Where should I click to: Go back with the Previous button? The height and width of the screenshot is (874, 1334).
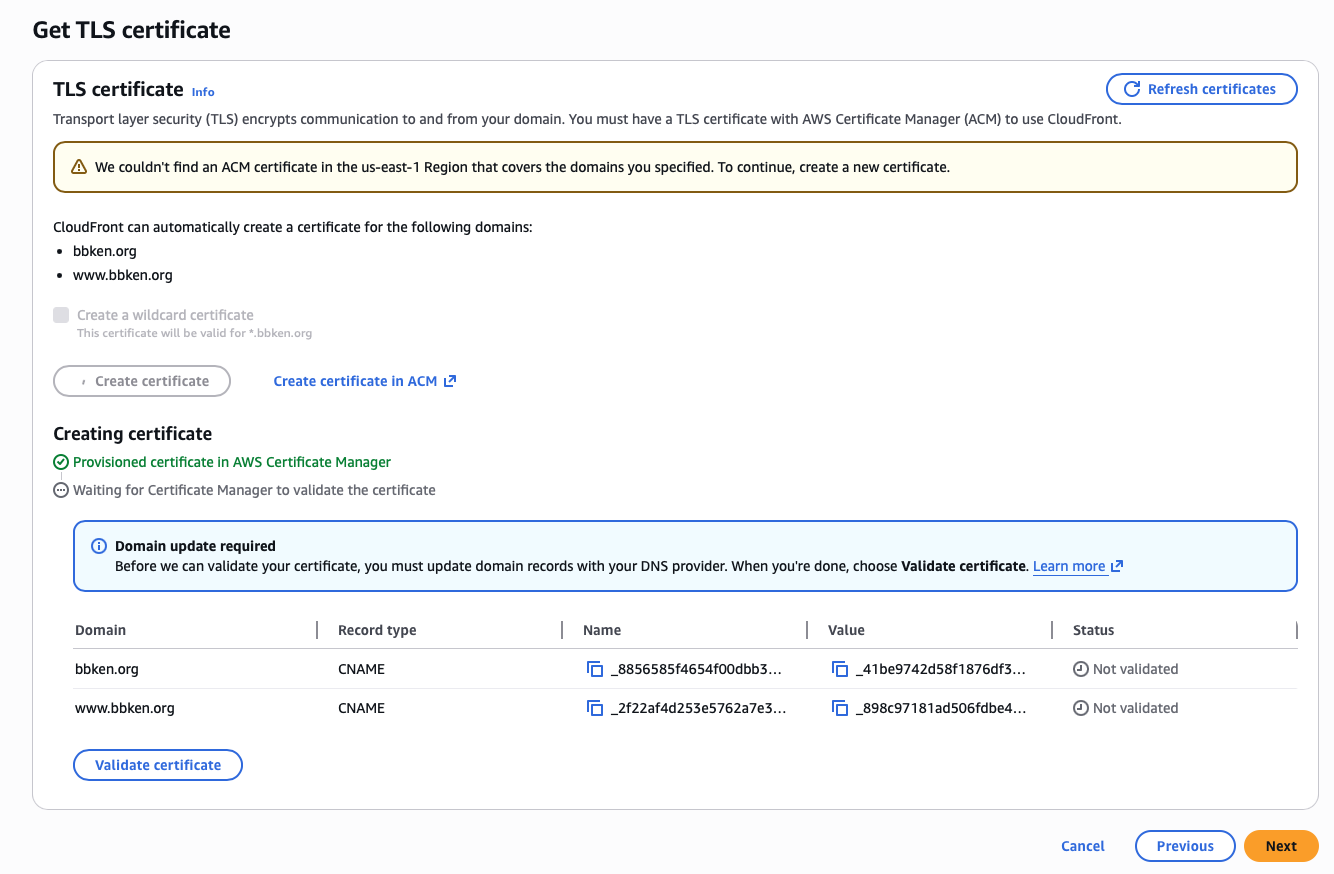1184,846
